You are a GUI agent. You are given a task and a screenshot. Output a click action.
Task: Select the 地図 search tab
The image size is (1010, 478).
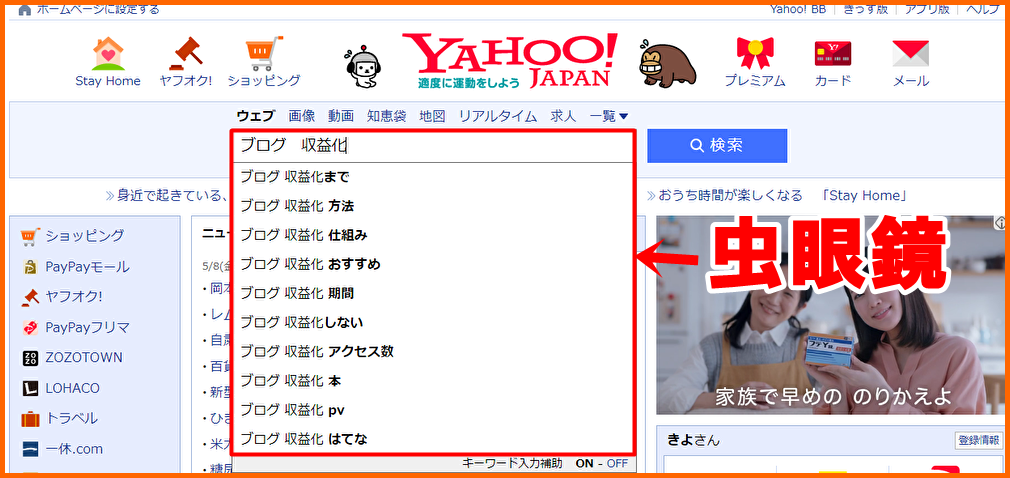pos(432,117)
